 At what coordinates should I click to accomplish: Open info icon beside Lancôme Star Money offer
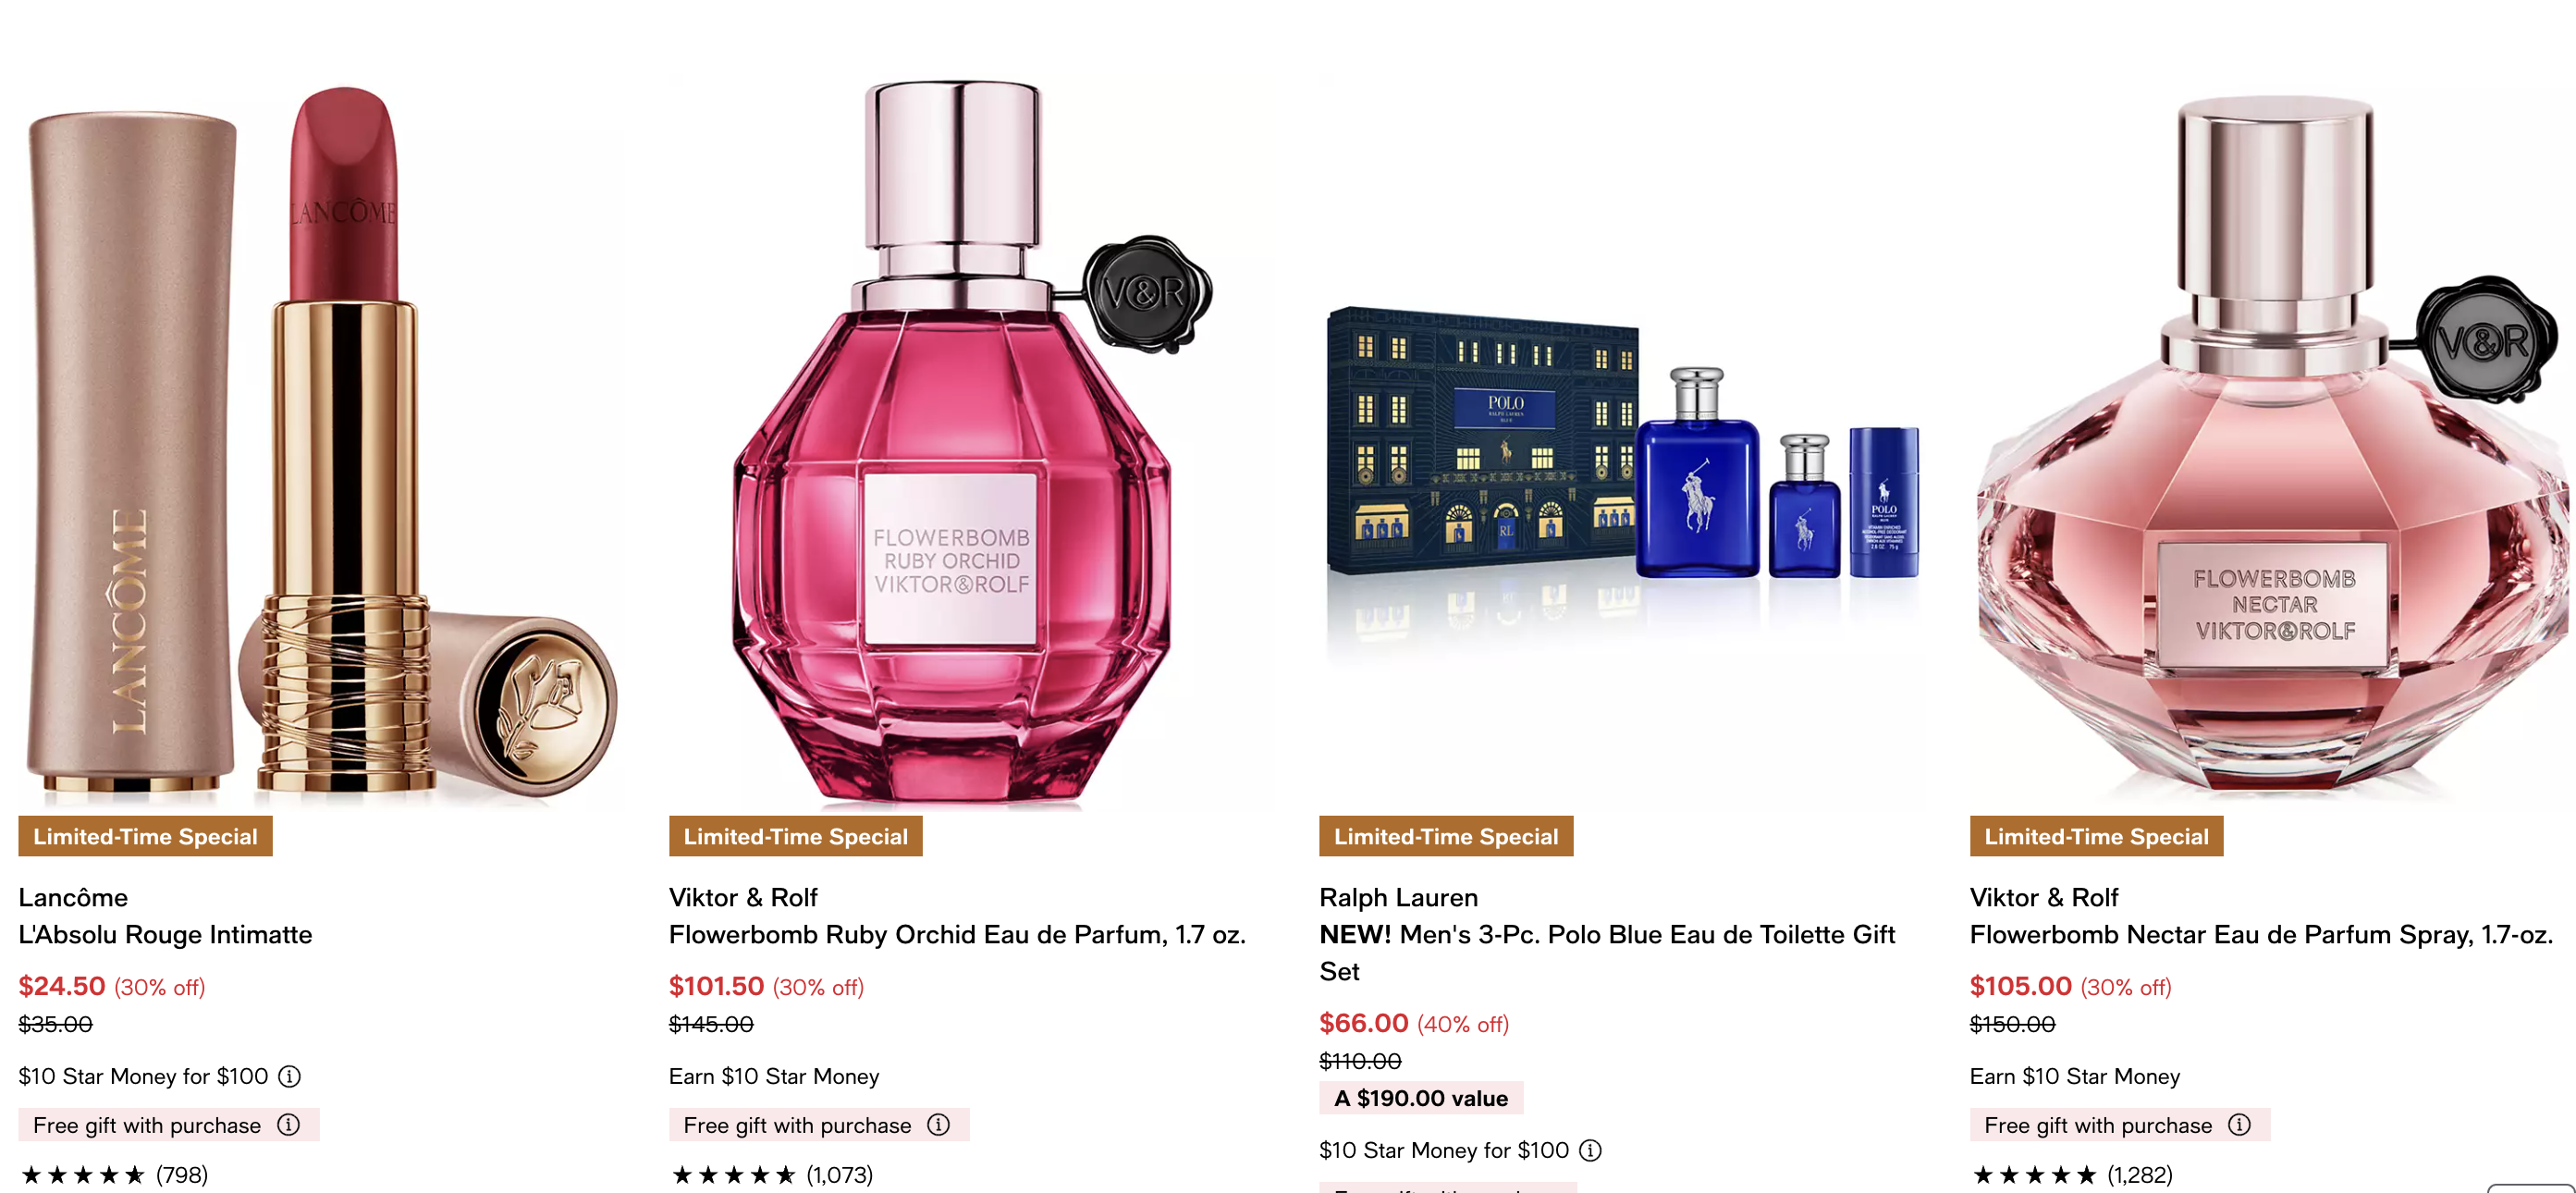(289, 1076)
